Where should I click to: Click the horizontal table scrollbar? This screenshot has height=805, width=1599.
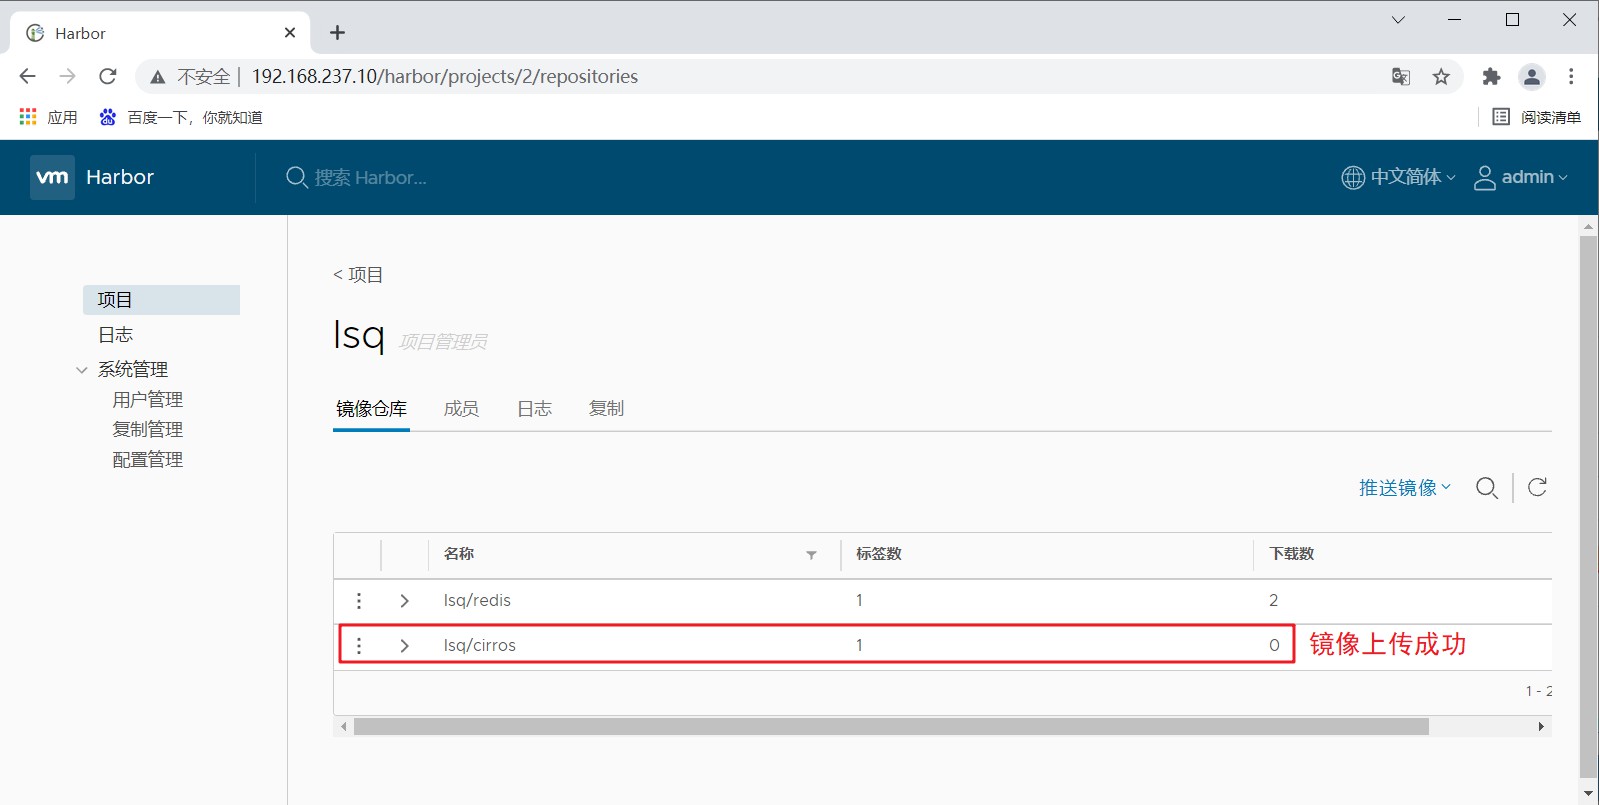pyautogui.click(x=890, y=727)
